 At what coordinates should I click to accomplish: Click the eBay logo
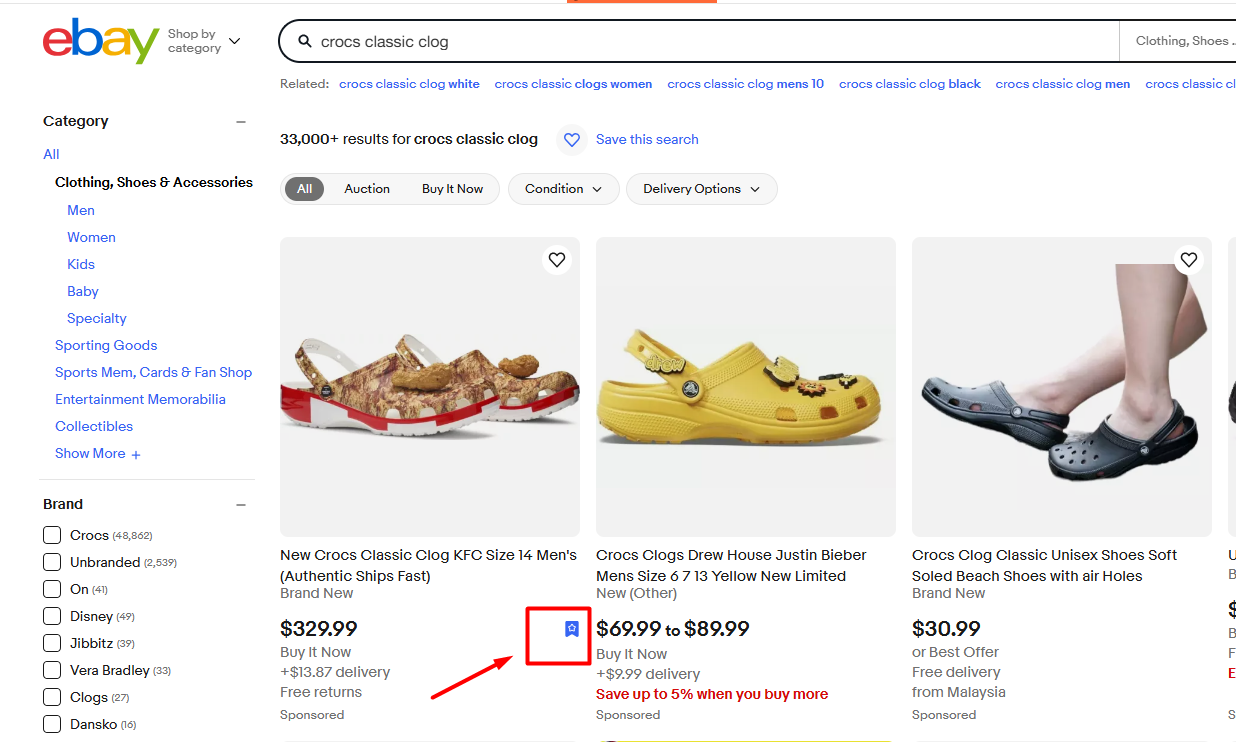99,41
